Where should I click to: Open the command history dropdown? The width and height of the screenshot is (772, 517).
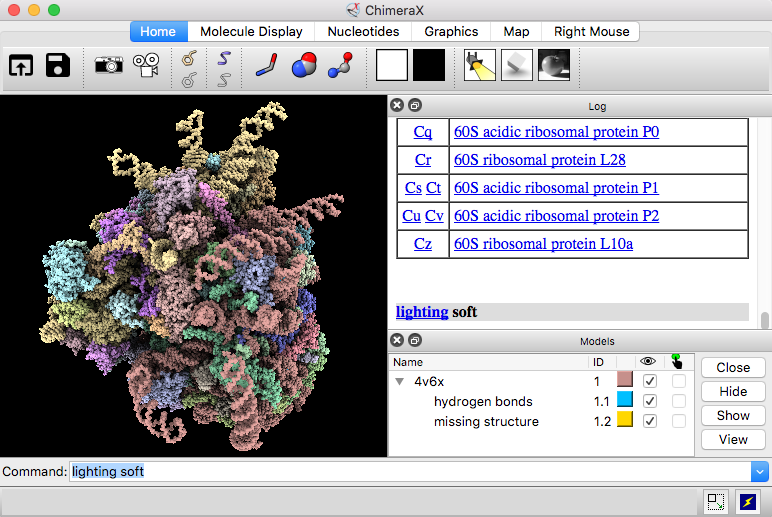[760, 471]
